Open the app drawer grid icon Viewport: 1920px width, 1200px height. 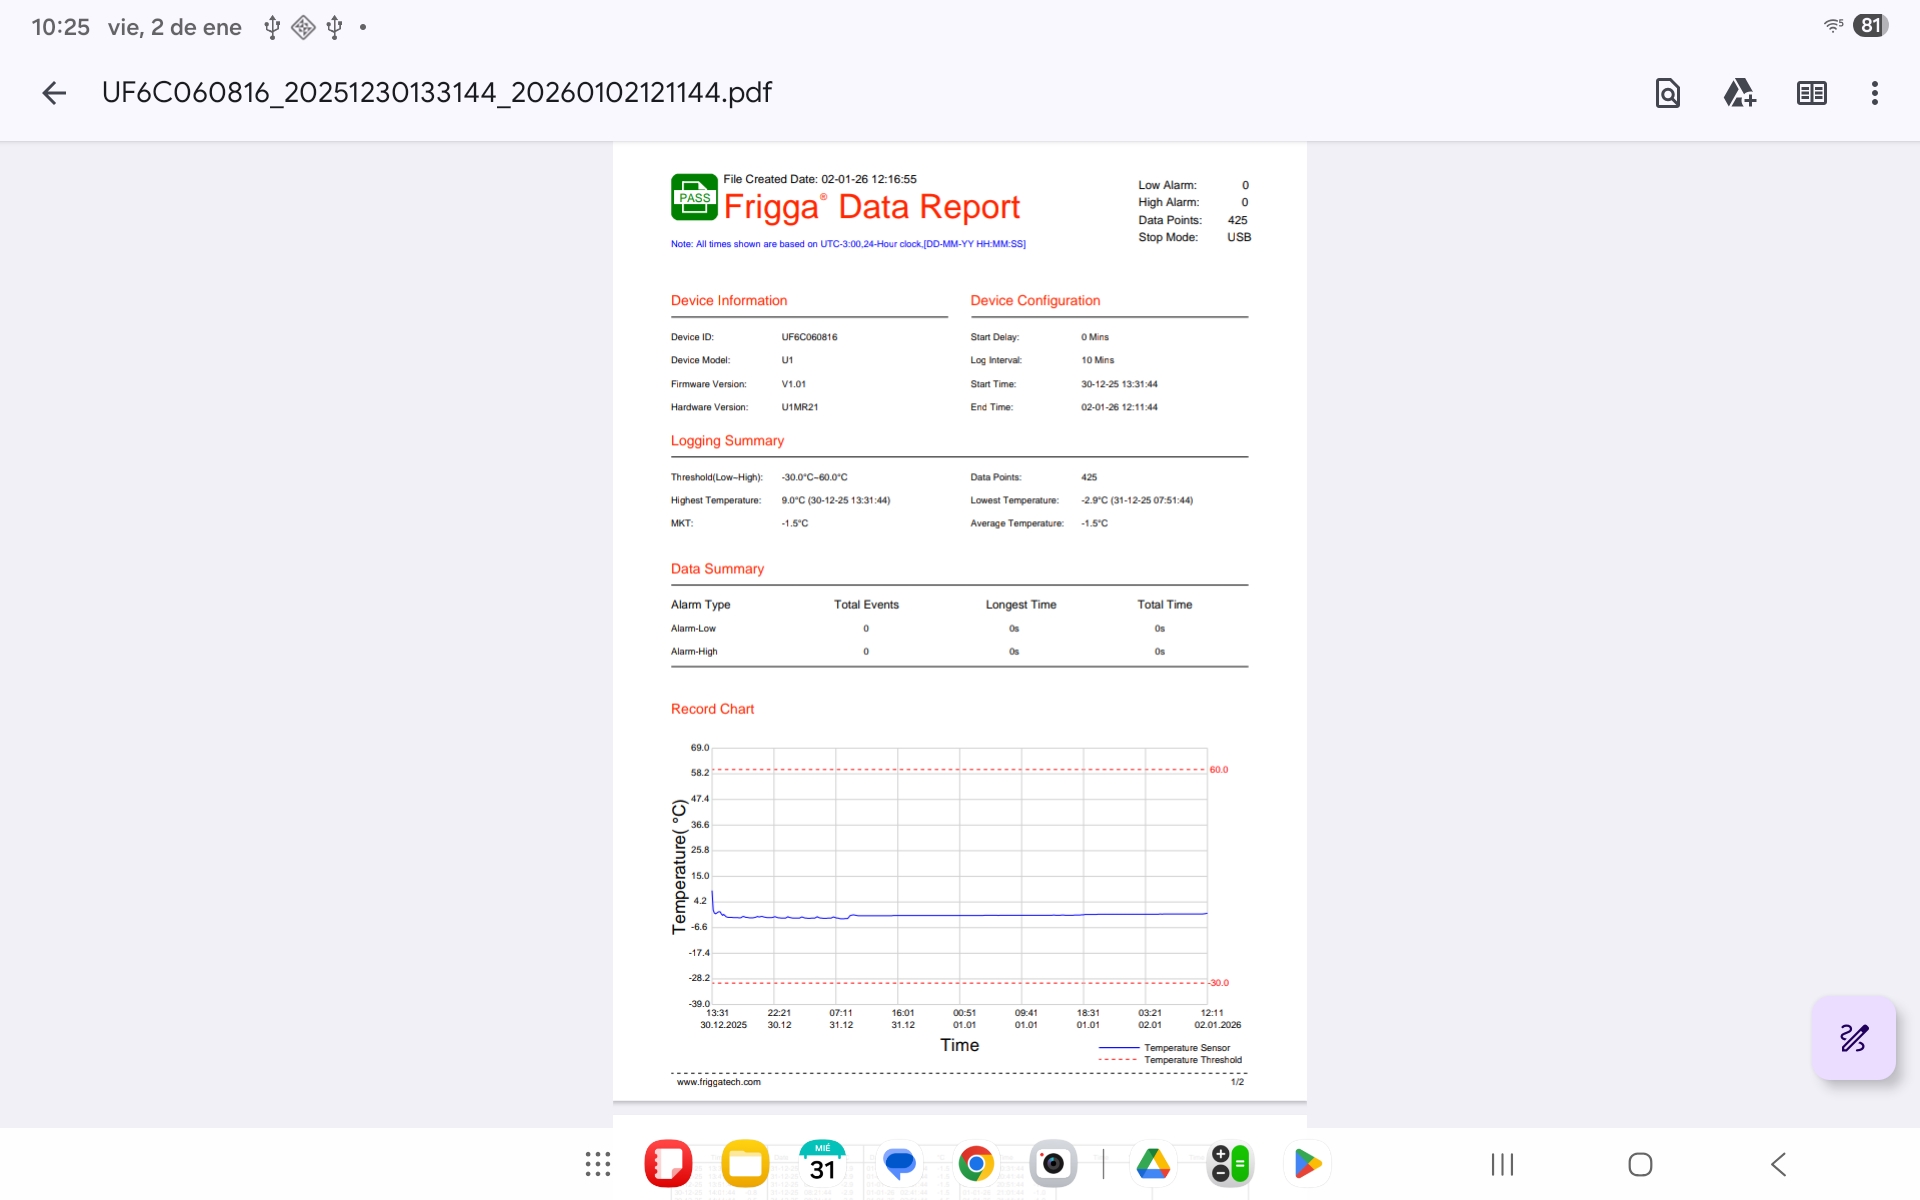pyautogui.click(x=597, y=1164)
